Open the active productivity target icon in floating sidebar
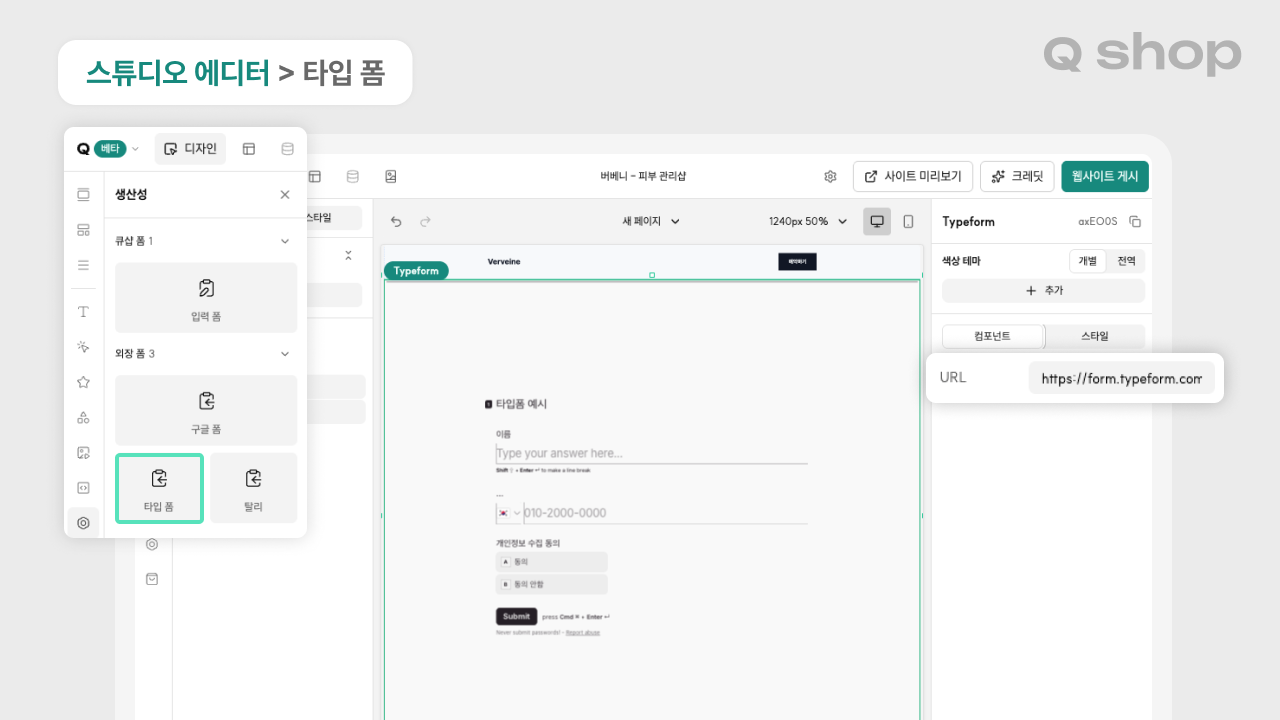 click(x=83, y=523)
